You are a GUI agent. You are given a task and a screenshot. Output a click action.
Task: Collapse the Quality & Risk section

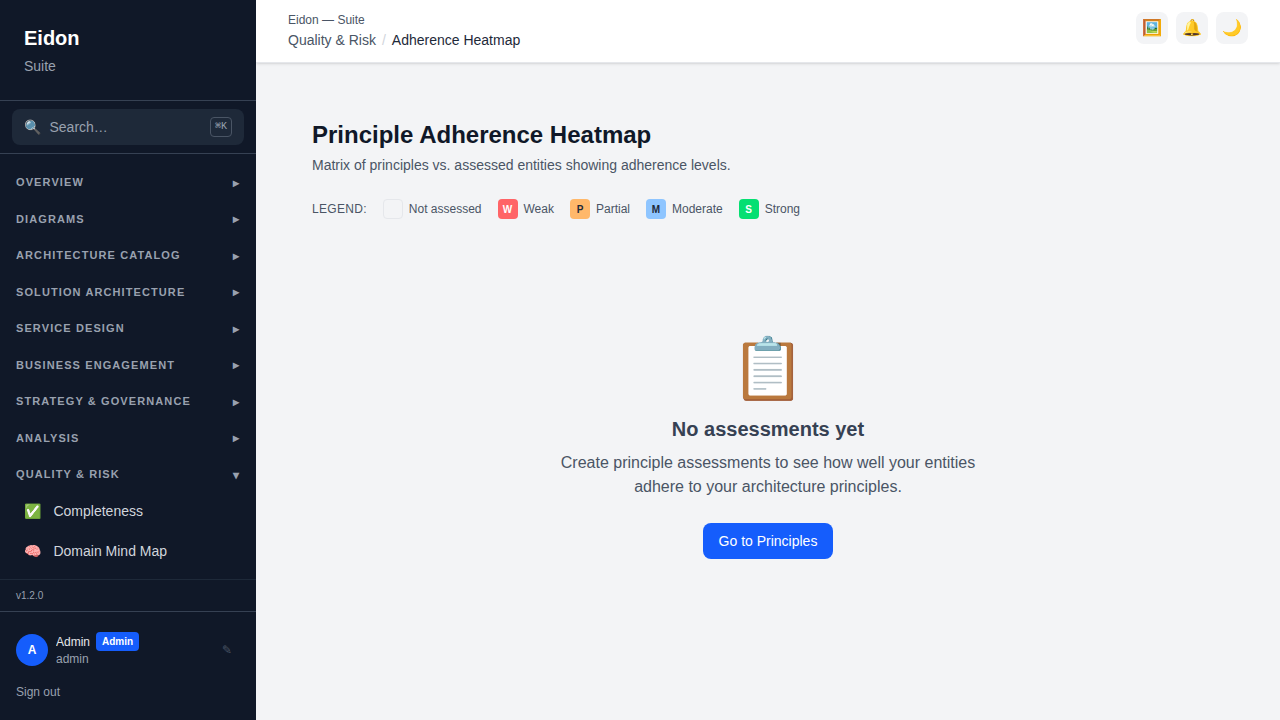tap(128, 475)
